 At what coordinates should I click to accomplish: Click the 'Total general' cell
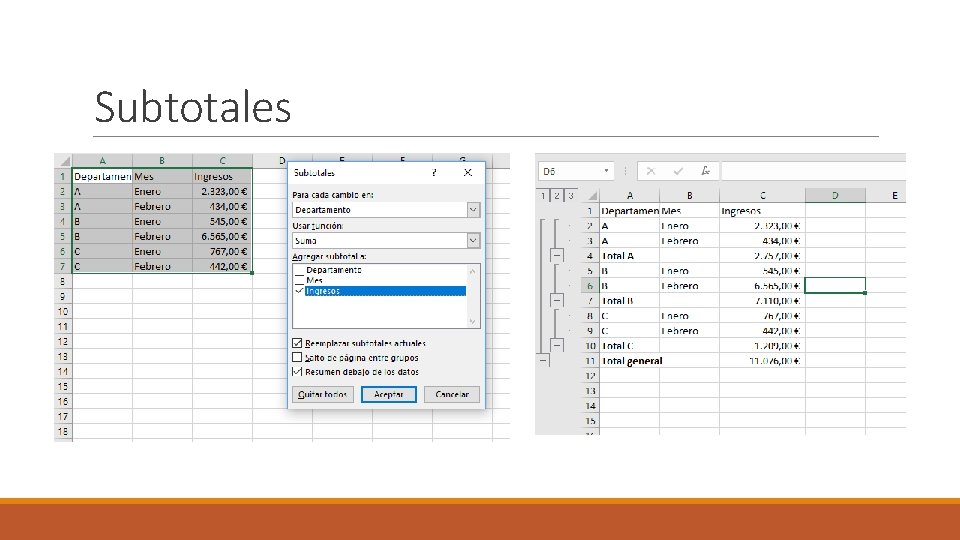[x=630, y=361]
